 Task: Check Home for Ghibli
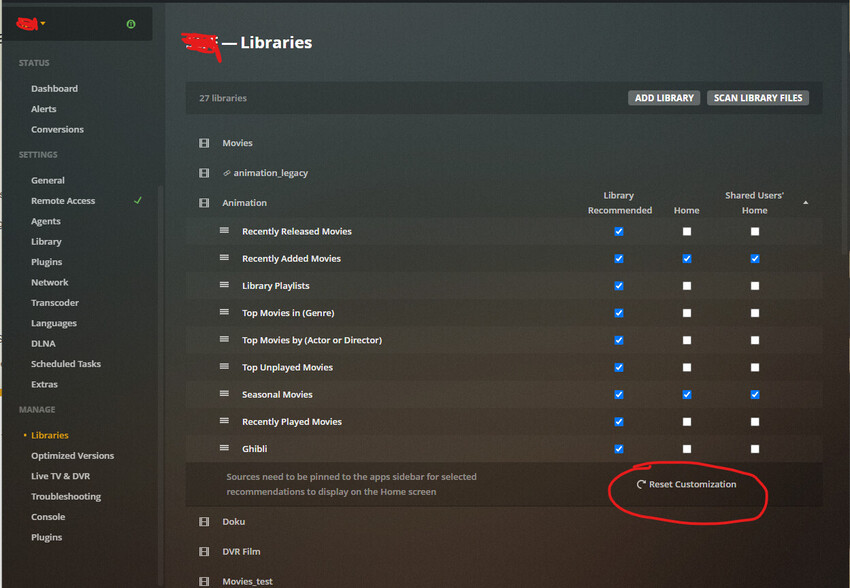pos(687,449)
